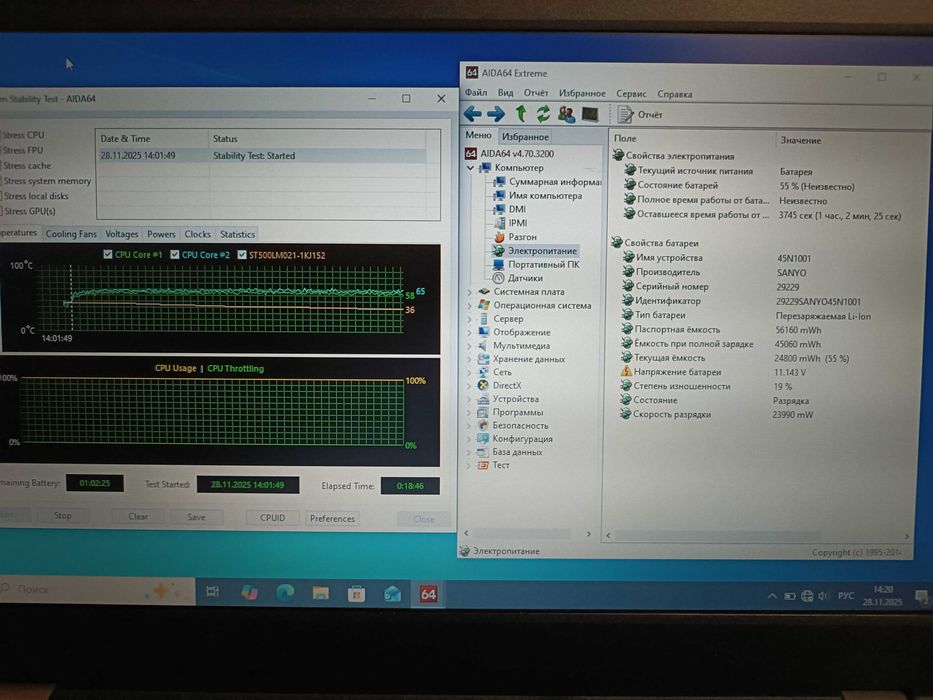Click the AIDA64 Back arrow toolbar icon
The width and height of the screenshot is (933, 700).
472,113
